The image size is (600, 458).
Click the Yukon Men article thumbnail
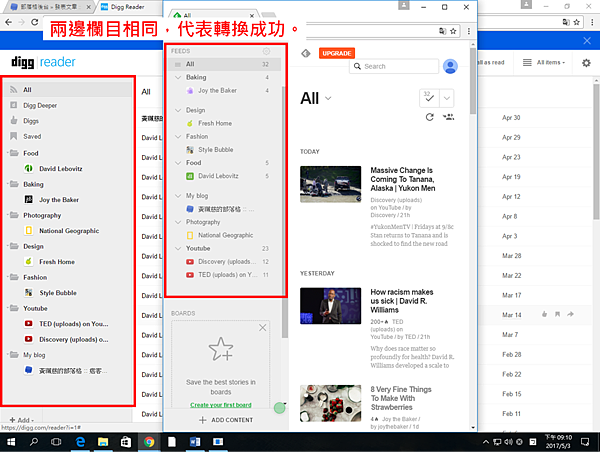tap(331, 184)
